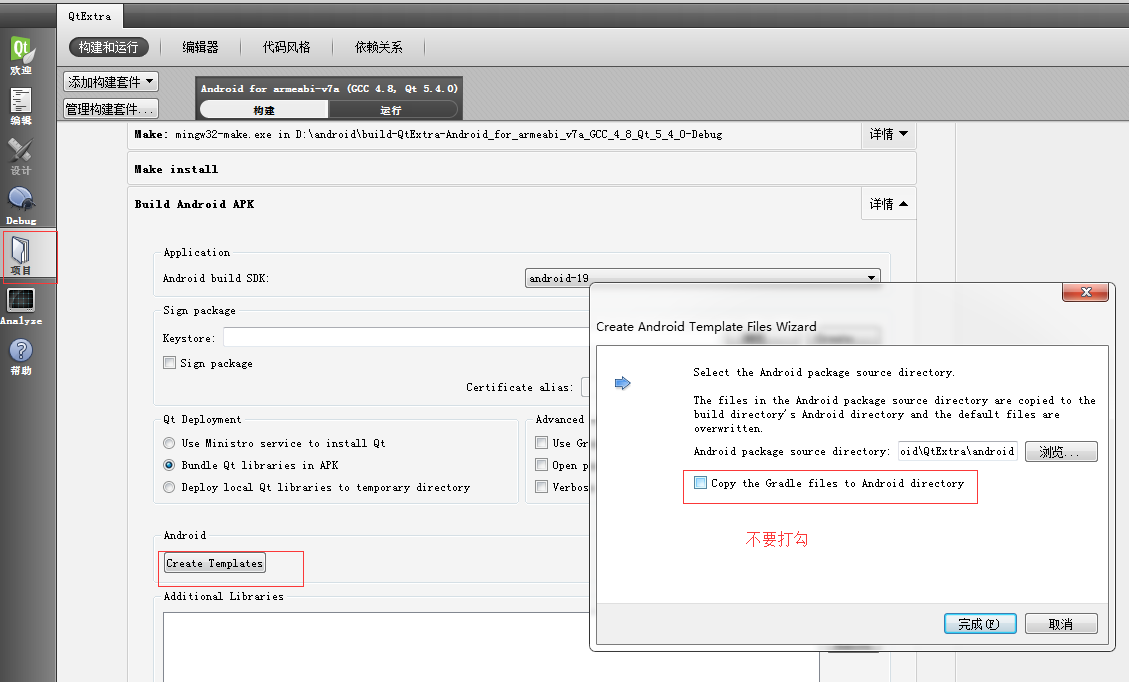Enable the Sign package checkbox
The width and height of the screenshot is (1129, 682).
point(169,363)
